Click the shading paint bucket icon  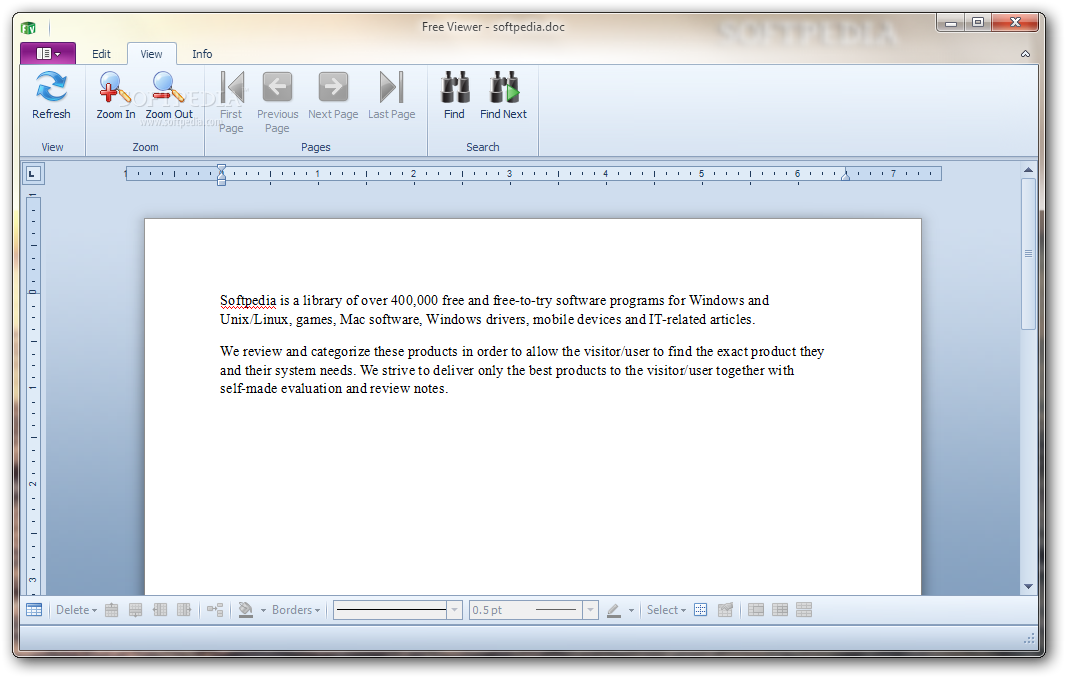pyautogui.click(x=245, y=610)
